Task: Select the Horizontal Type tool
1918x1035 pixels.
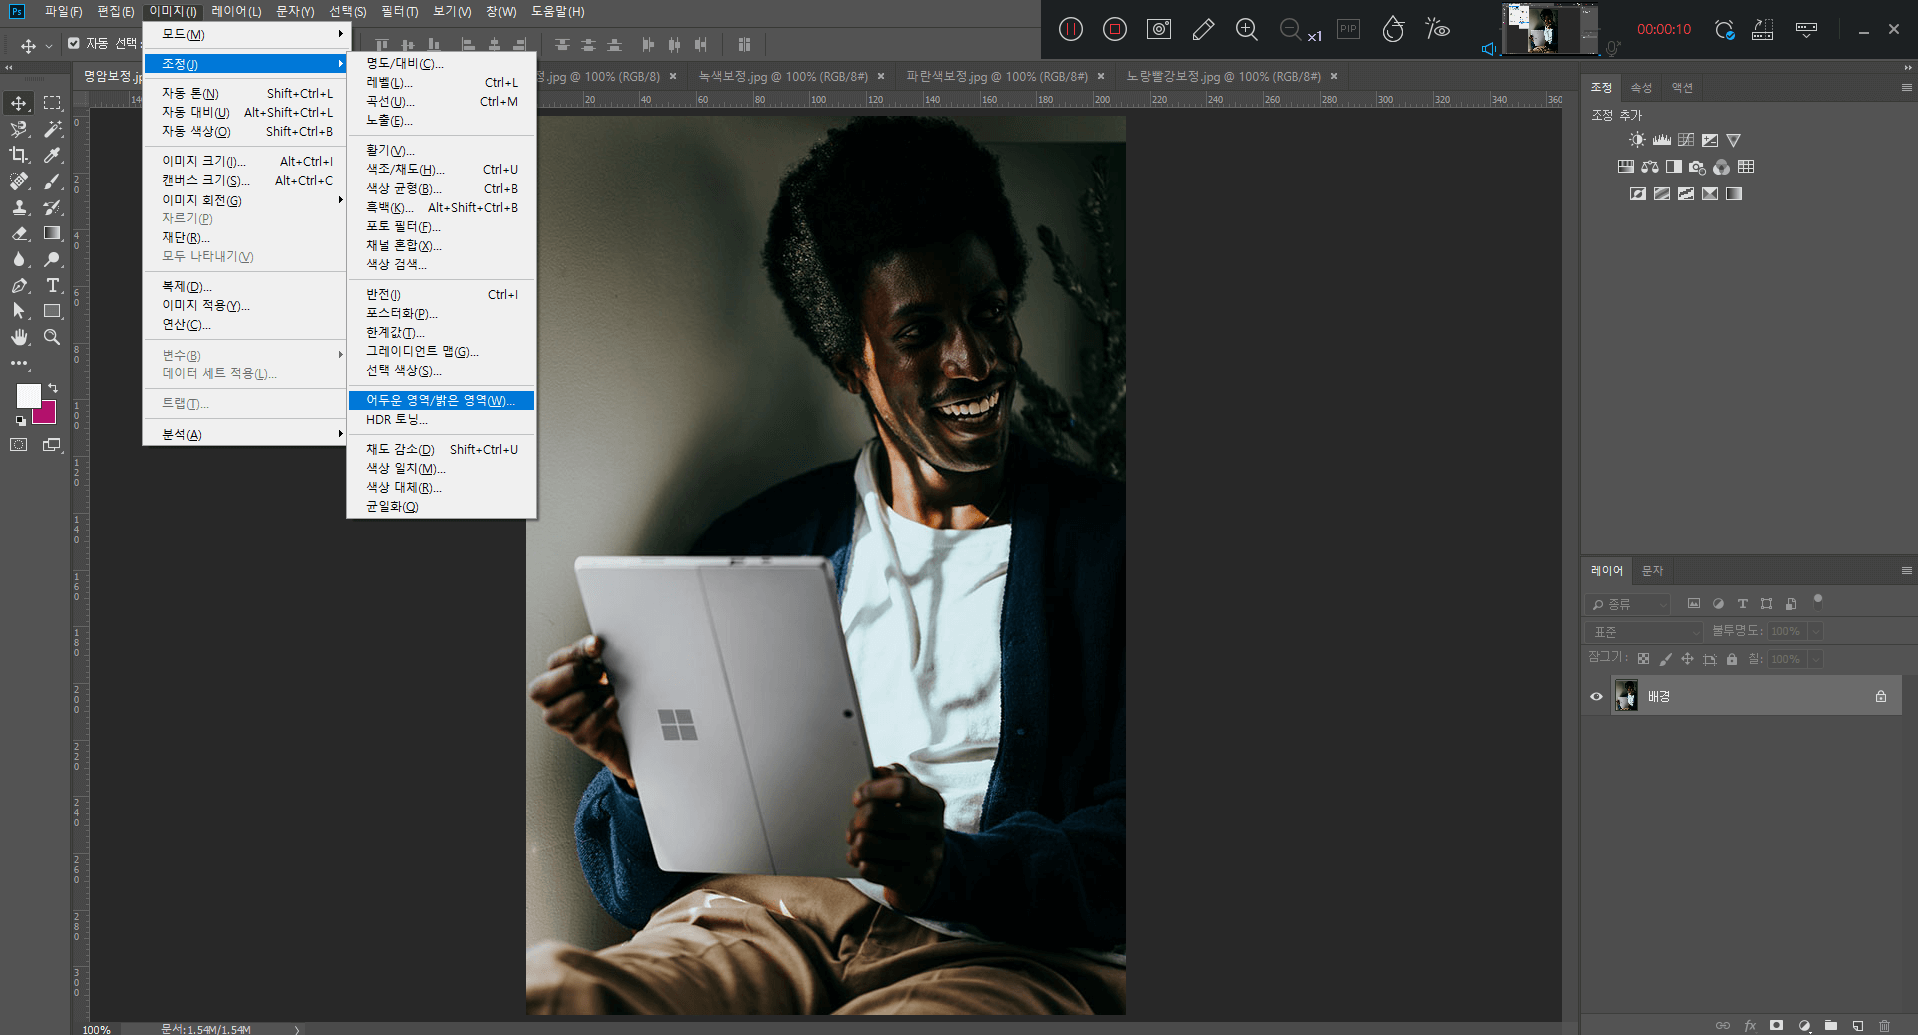Action: tap(53, 285)
